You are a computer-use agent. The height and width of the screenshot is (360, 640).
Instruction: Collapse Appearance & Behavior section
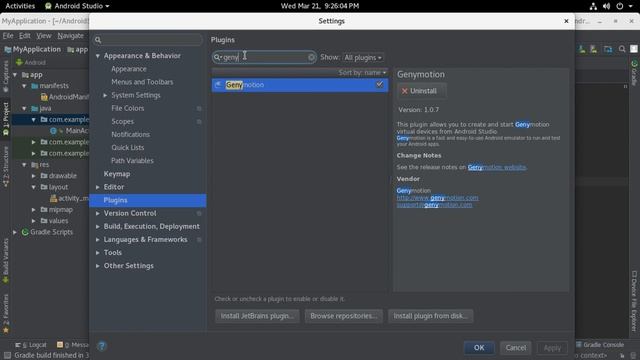click(x=98, y=56)
